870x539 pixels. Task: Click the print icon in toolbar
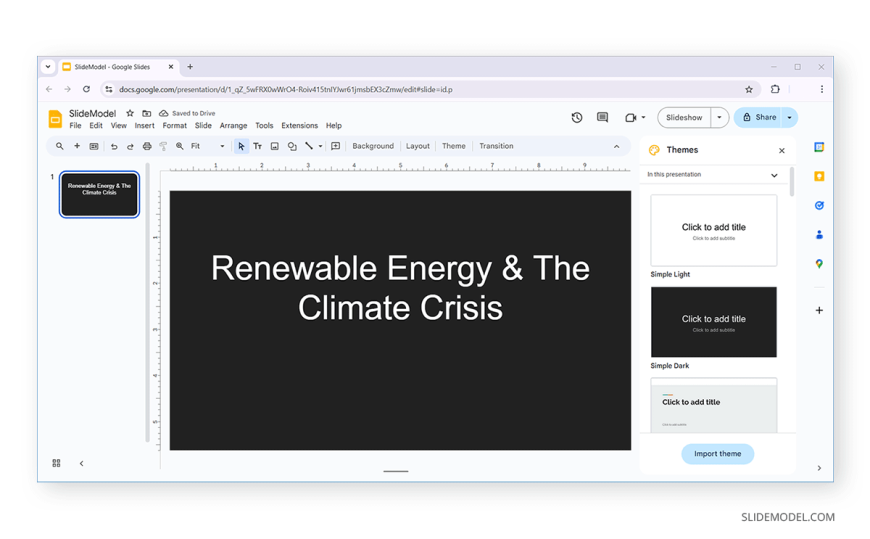pos(147,147)
